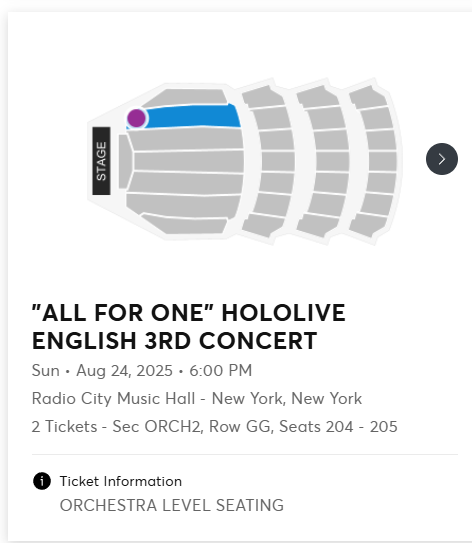Click the Ticket Information heading
472x543 pixels.
pyautogui.click(x=121, y=481)
